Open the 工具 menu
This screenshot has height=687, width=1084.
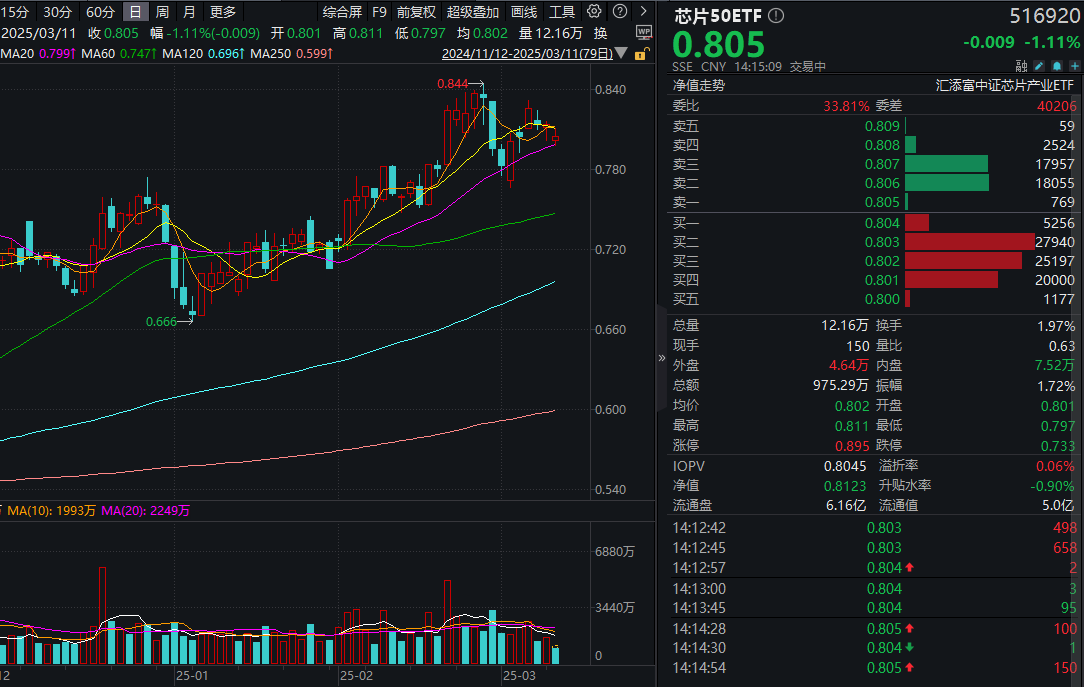click(x=562, y=12)
